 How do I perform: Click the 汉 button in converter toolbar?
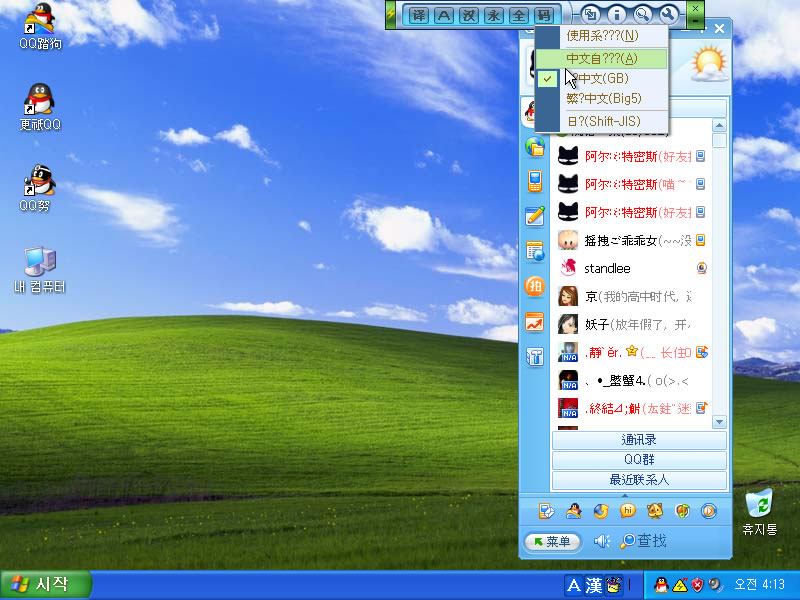tap(468, 15)
